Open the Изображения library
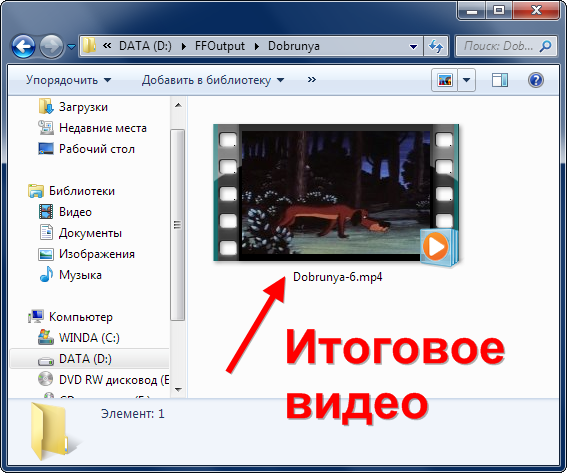Screen dimensions: 567x473 point(97,254)
